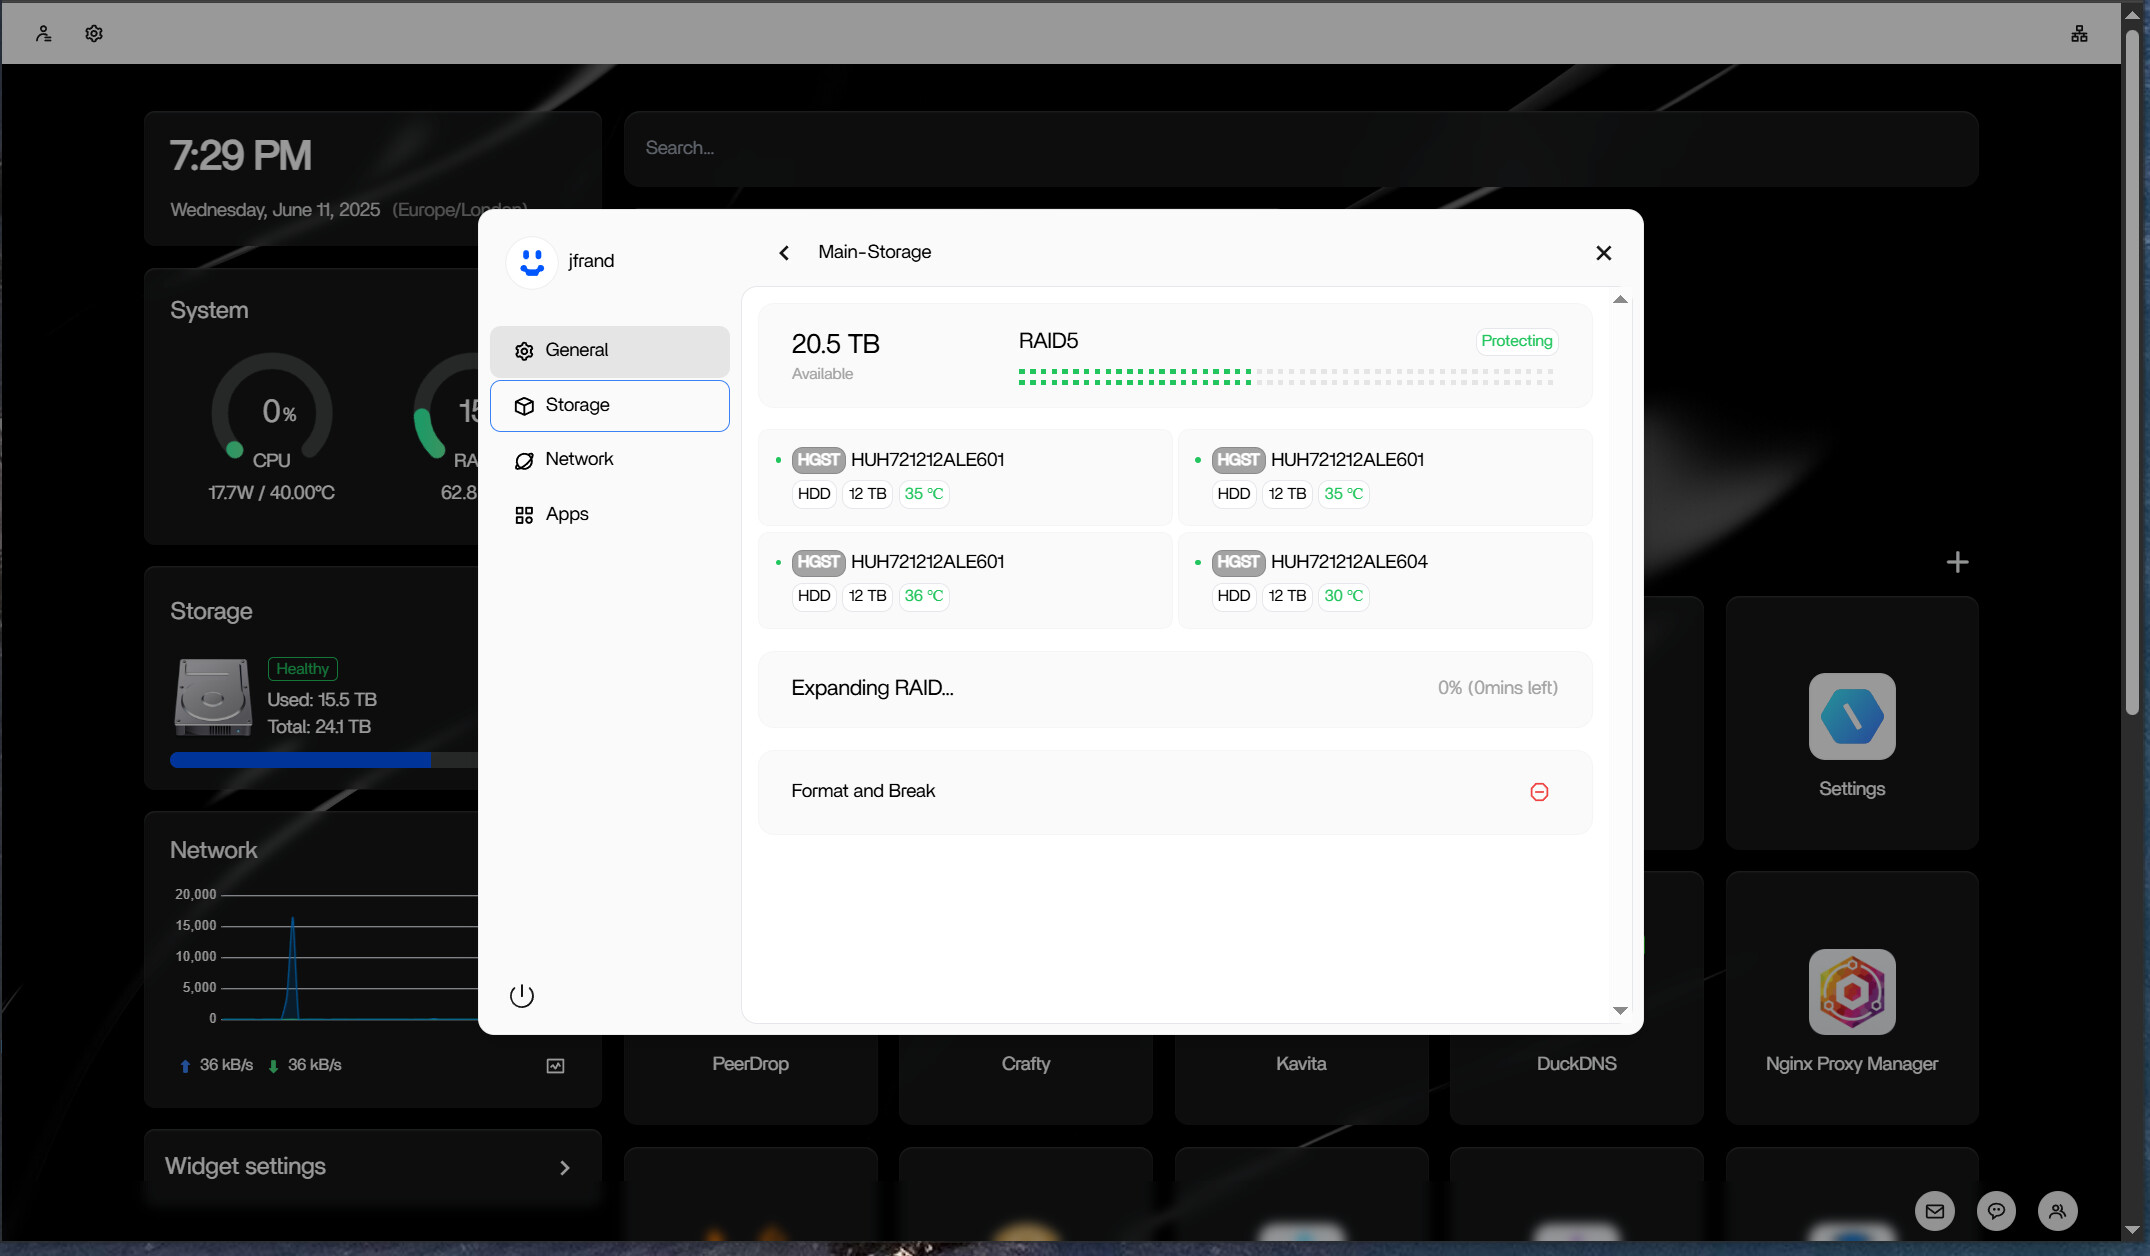Click the Healthy badge in Storage widget

click(x=302, y=669)
